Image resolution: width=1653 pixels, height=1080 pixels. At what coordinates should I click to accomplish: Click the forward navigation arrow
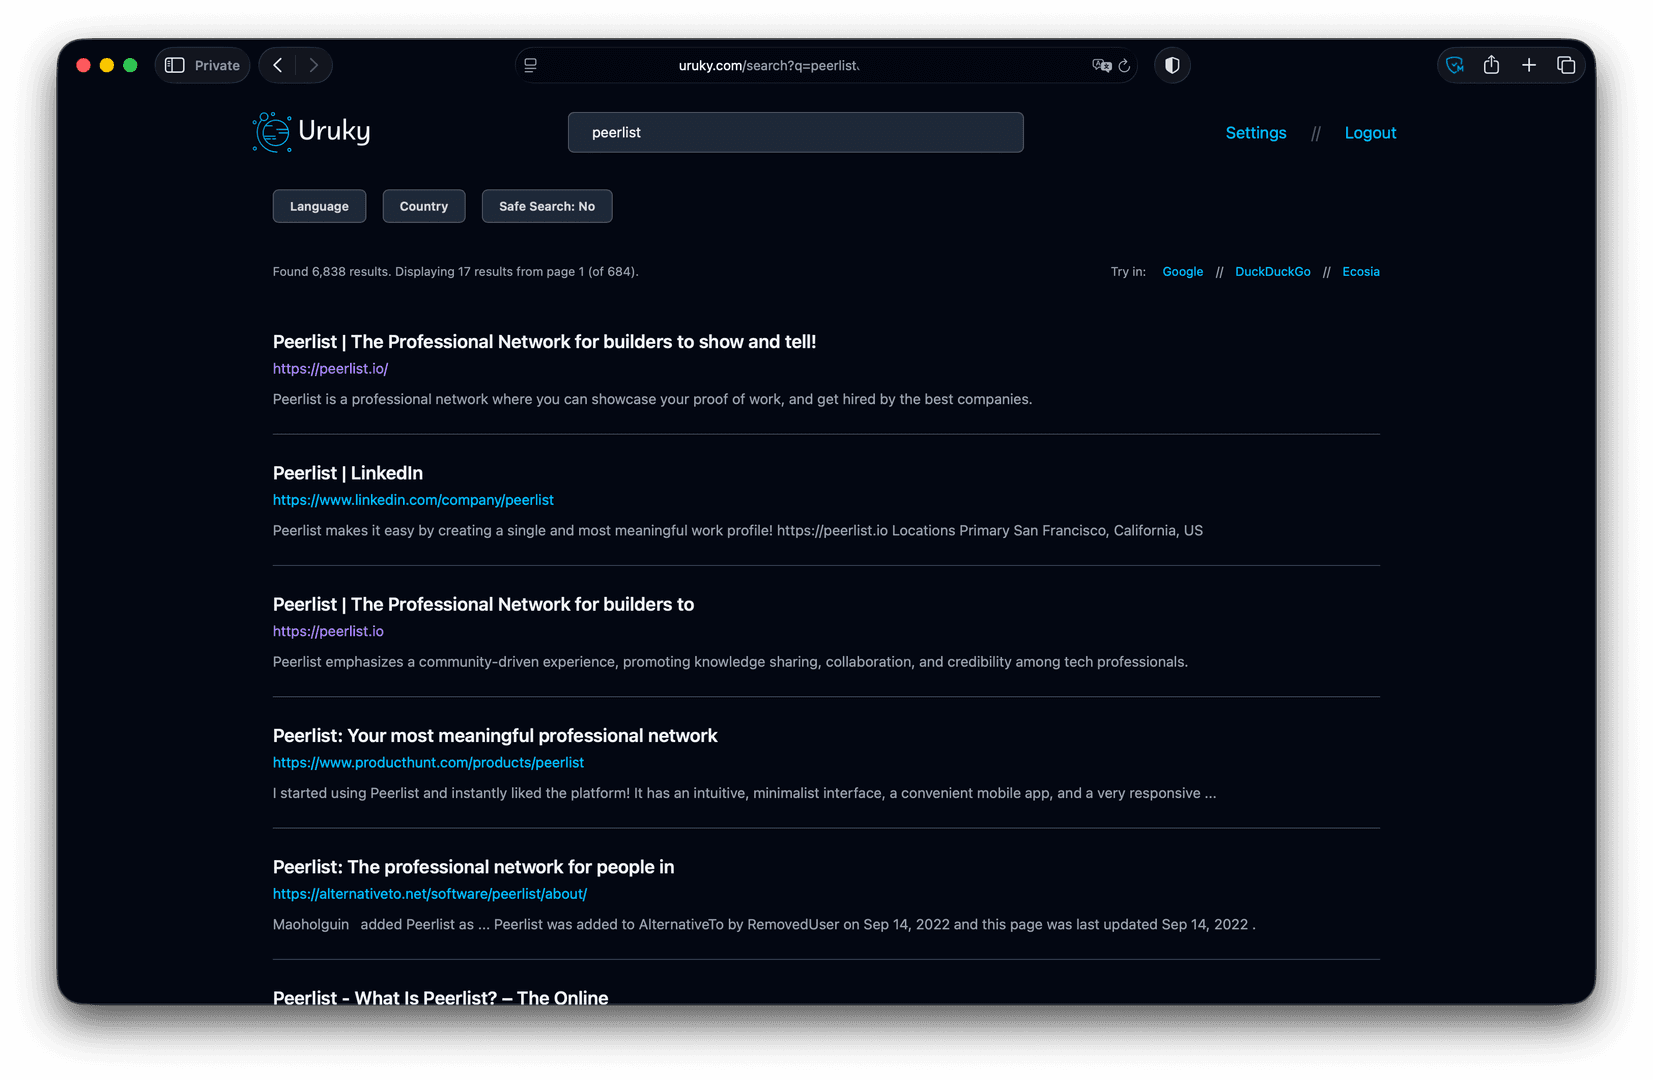tap(314, 65)
